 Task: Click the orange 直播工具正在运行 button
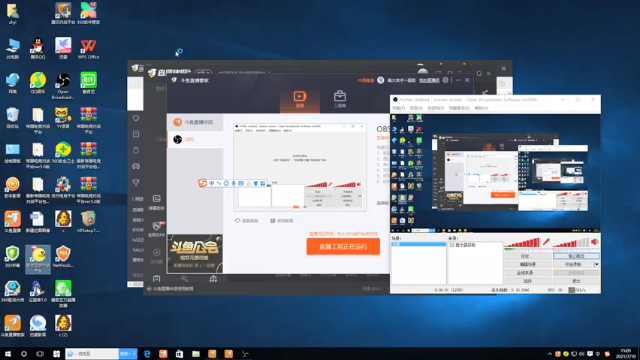click(x=343, y=247)
